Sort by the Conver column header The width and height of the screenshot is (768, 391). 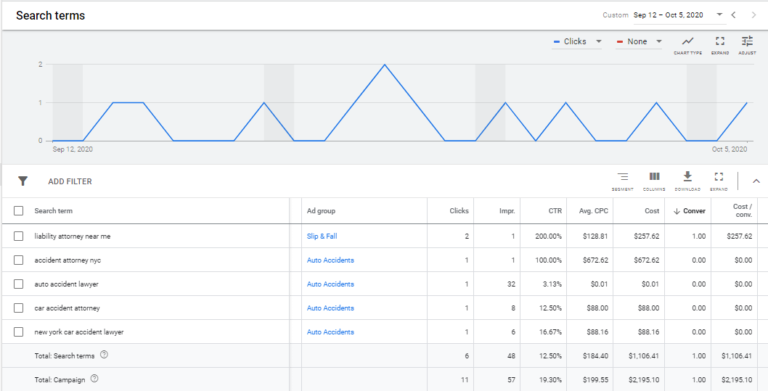[x=690, y=211]
